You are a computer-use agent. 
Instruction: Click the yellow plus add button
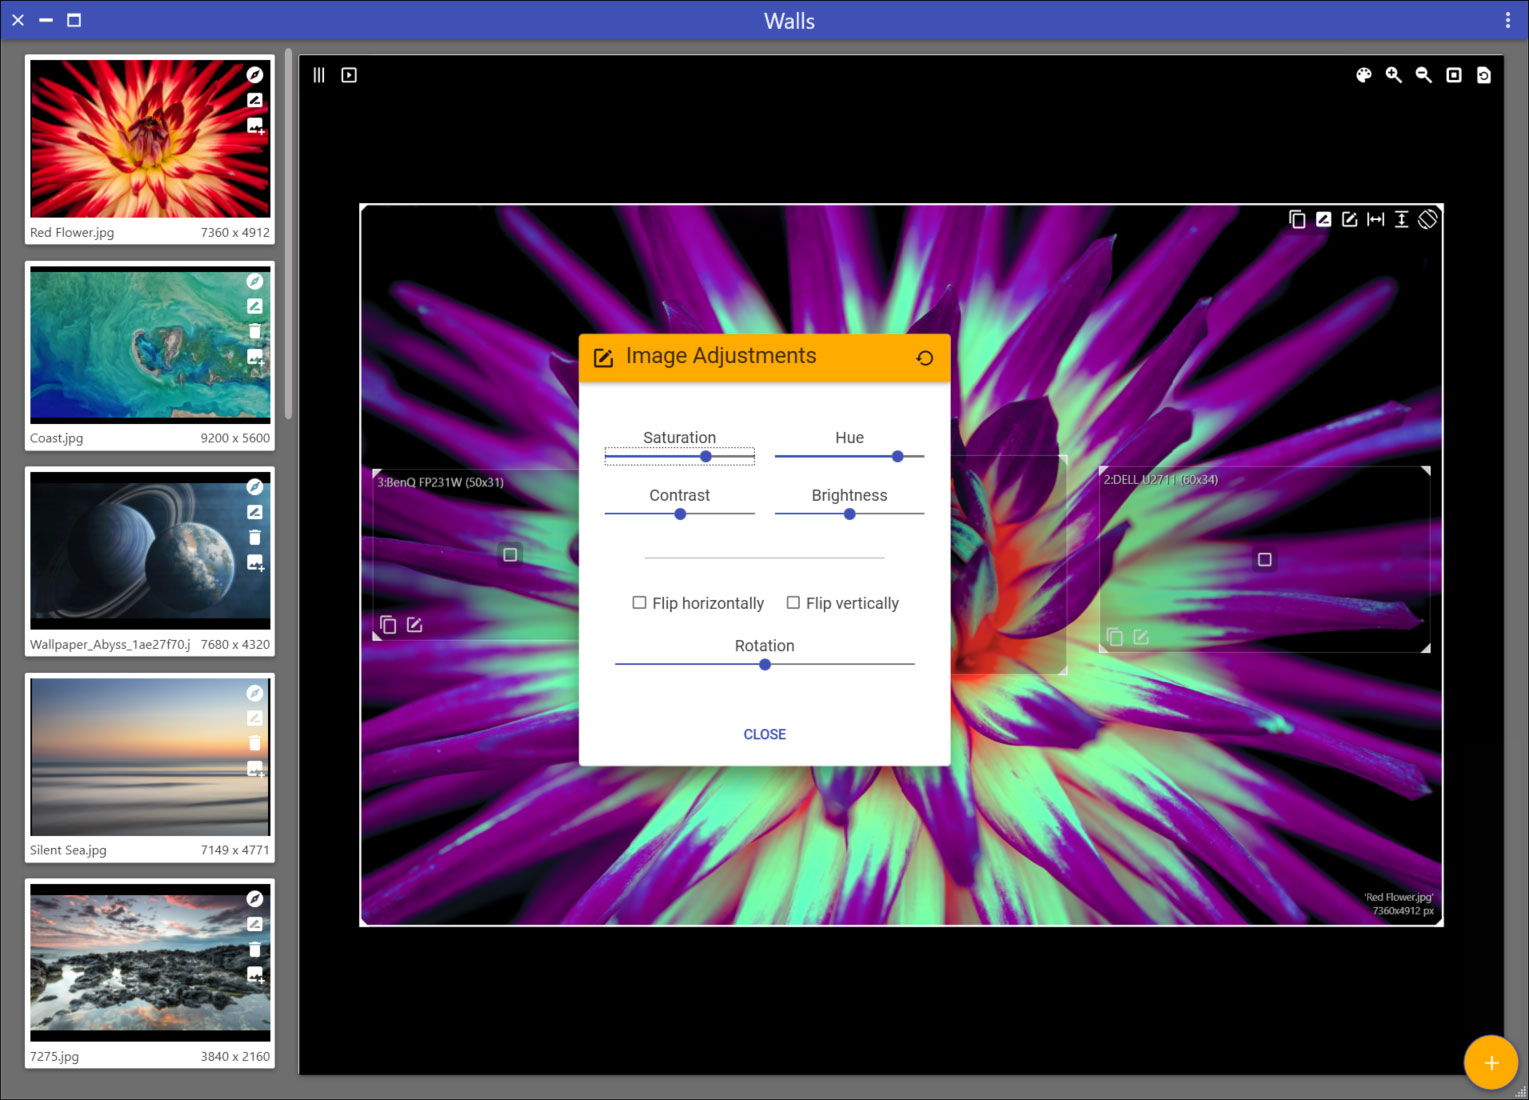pos(1490,1062)
